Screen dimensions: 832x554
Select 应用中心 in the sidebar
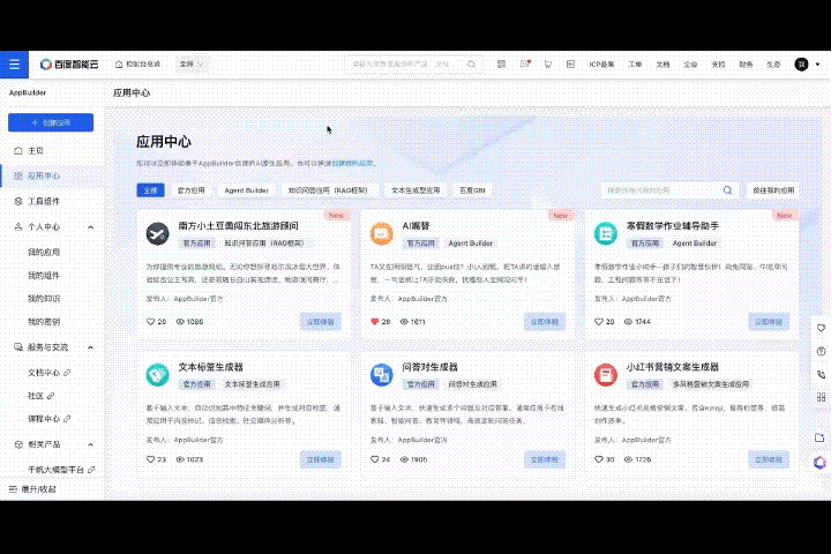click(51, 176)
